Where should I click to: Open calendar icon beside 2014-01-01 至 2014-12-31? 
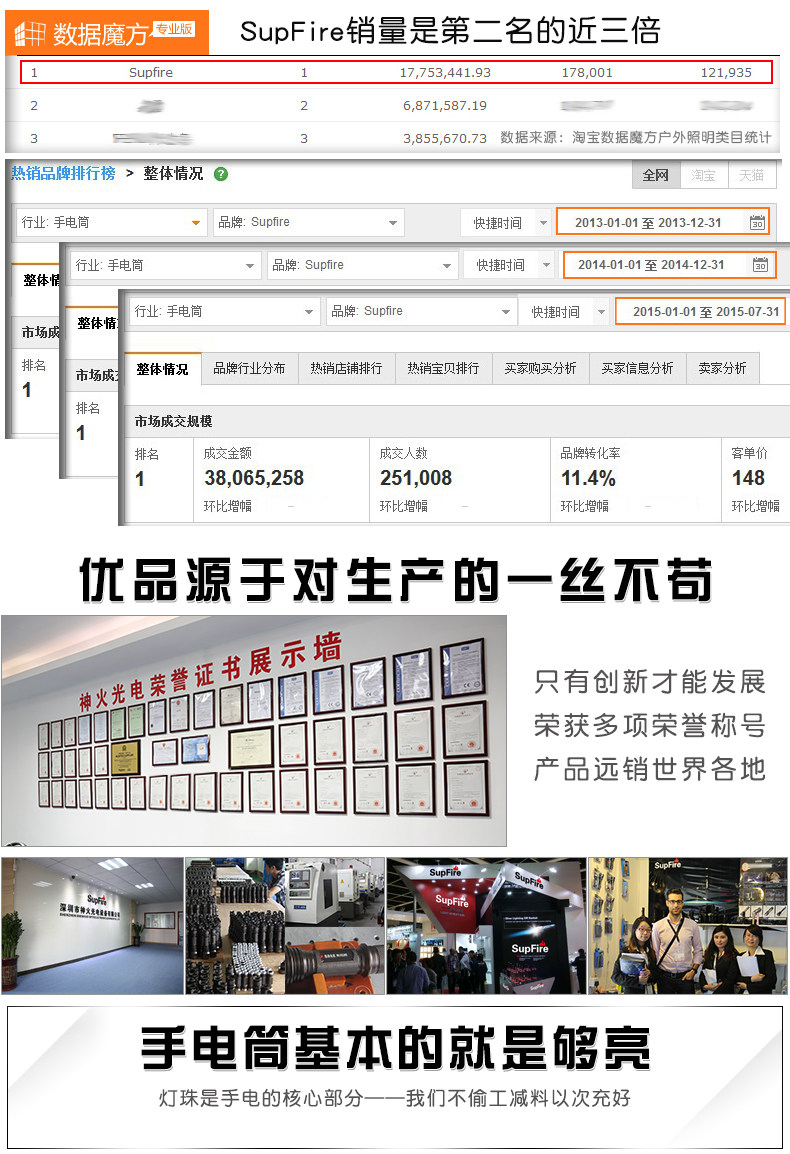coord(761,264)
